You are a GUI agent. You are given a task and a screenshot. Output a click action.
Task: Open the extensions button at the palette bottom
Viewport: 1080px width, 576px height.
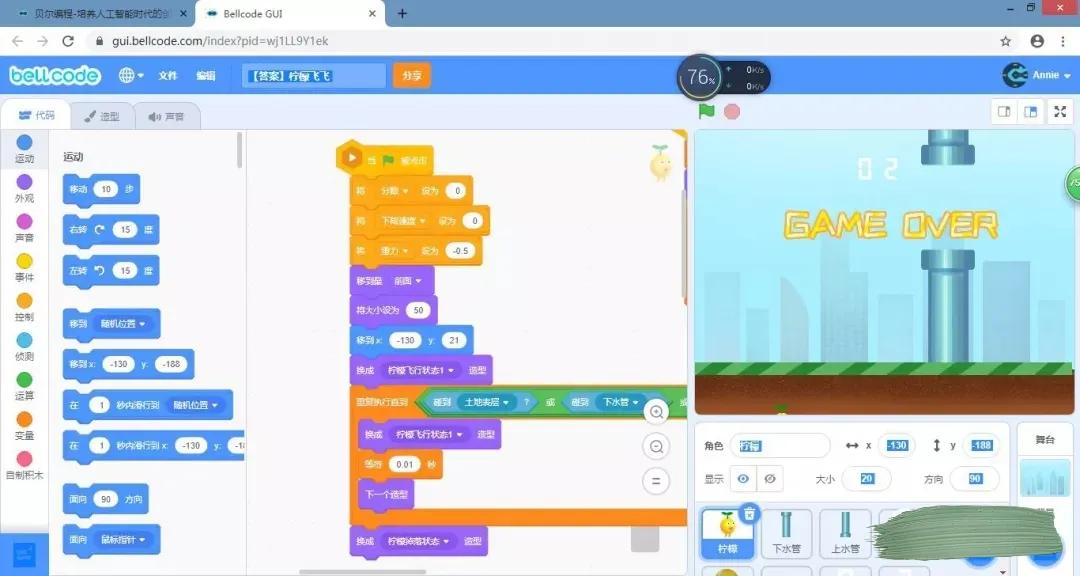[x=24, y=554]
